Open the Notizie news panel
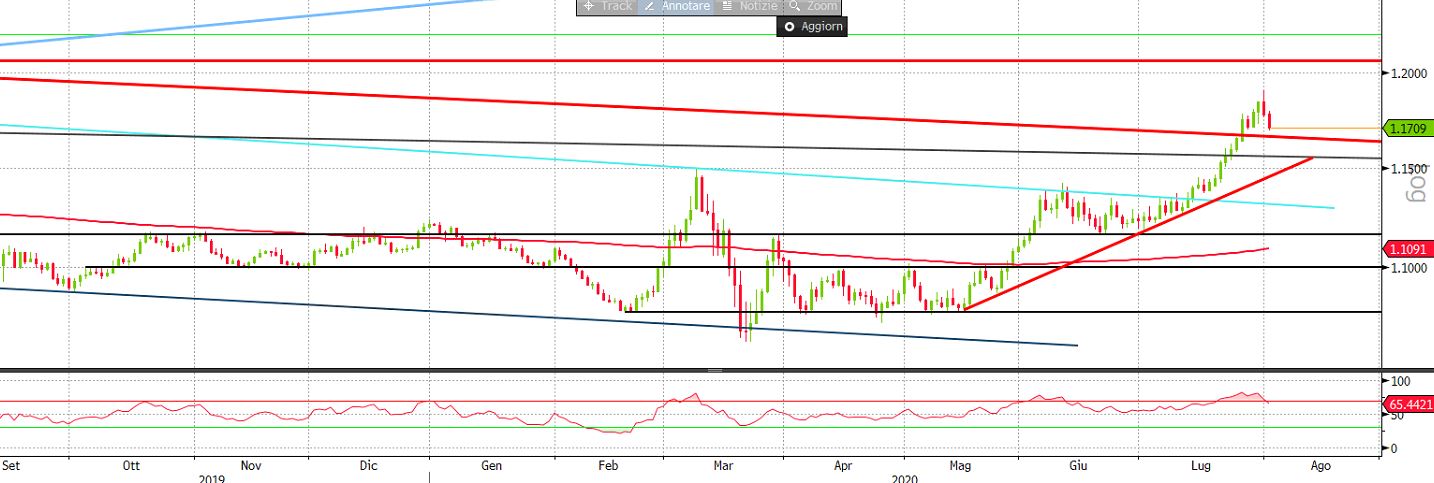 click(750, 6)
